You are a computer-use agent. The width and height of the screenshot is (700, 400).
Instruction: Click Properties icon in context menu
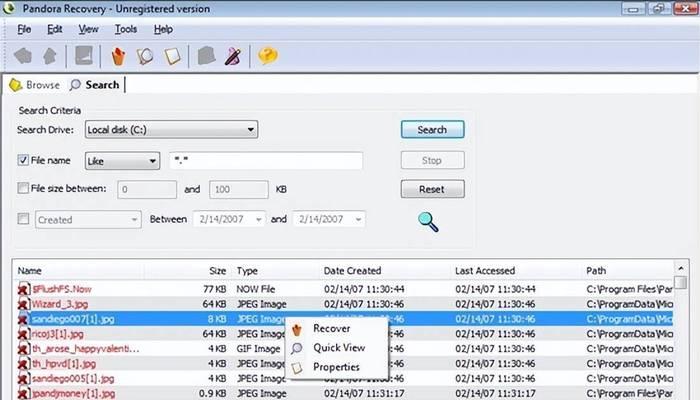pyautogui.click(x=296, y=367)
